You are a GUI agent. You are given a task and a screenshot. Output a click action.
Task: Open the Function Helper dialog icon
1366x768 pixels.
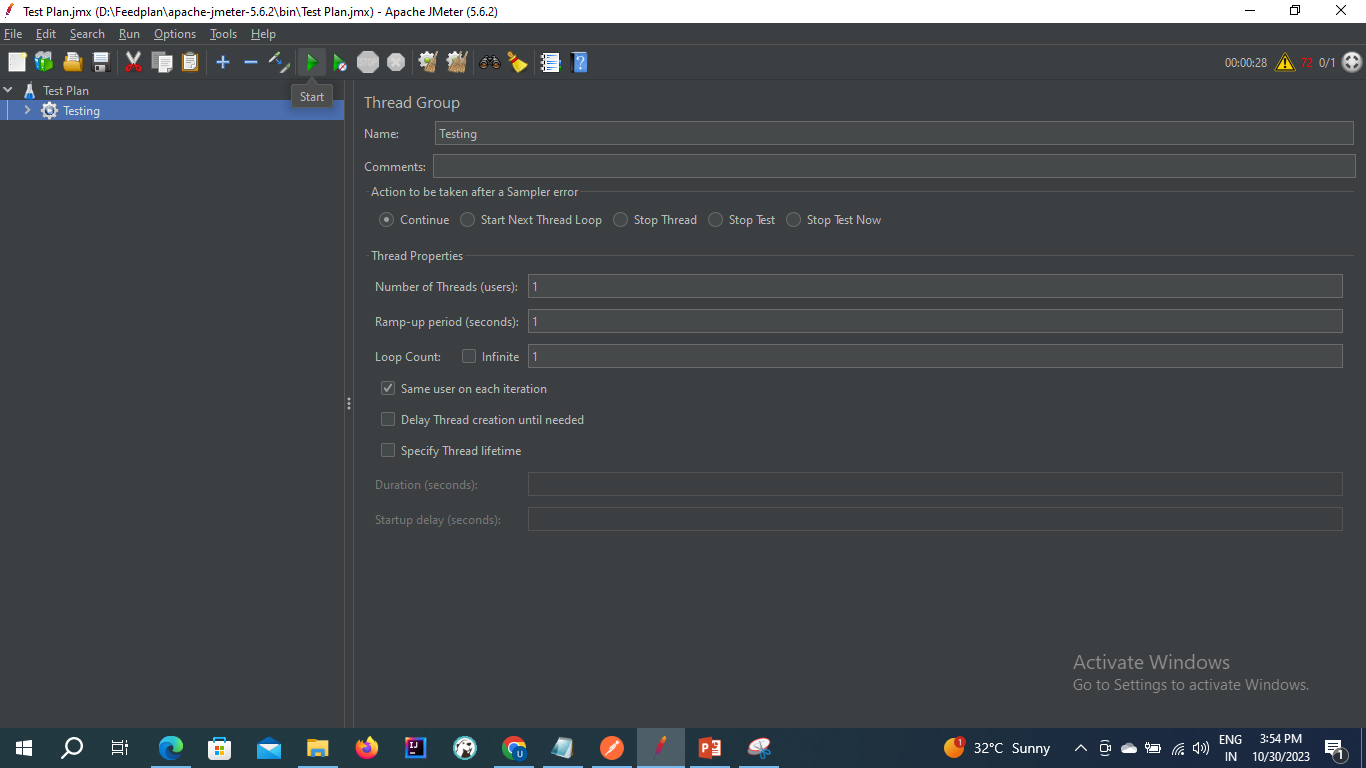pos(550,62)
